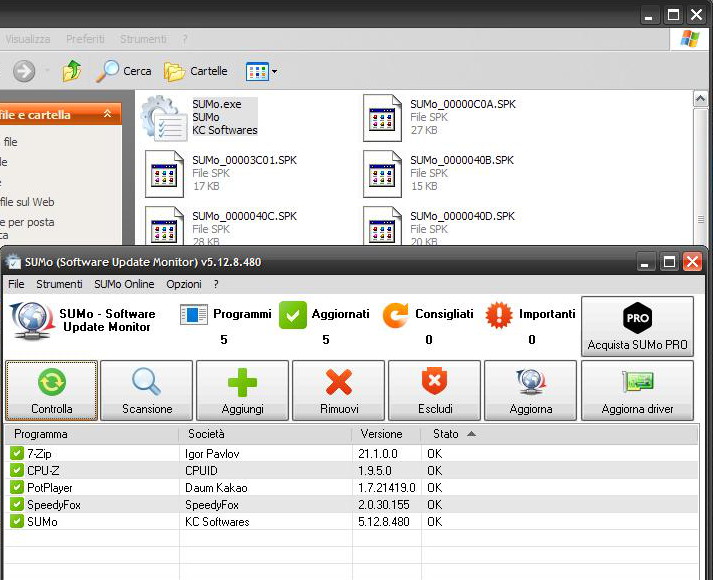Screen dimensions: 713x580
Task: Open SUMo File menu
Action: pos(16,284)
